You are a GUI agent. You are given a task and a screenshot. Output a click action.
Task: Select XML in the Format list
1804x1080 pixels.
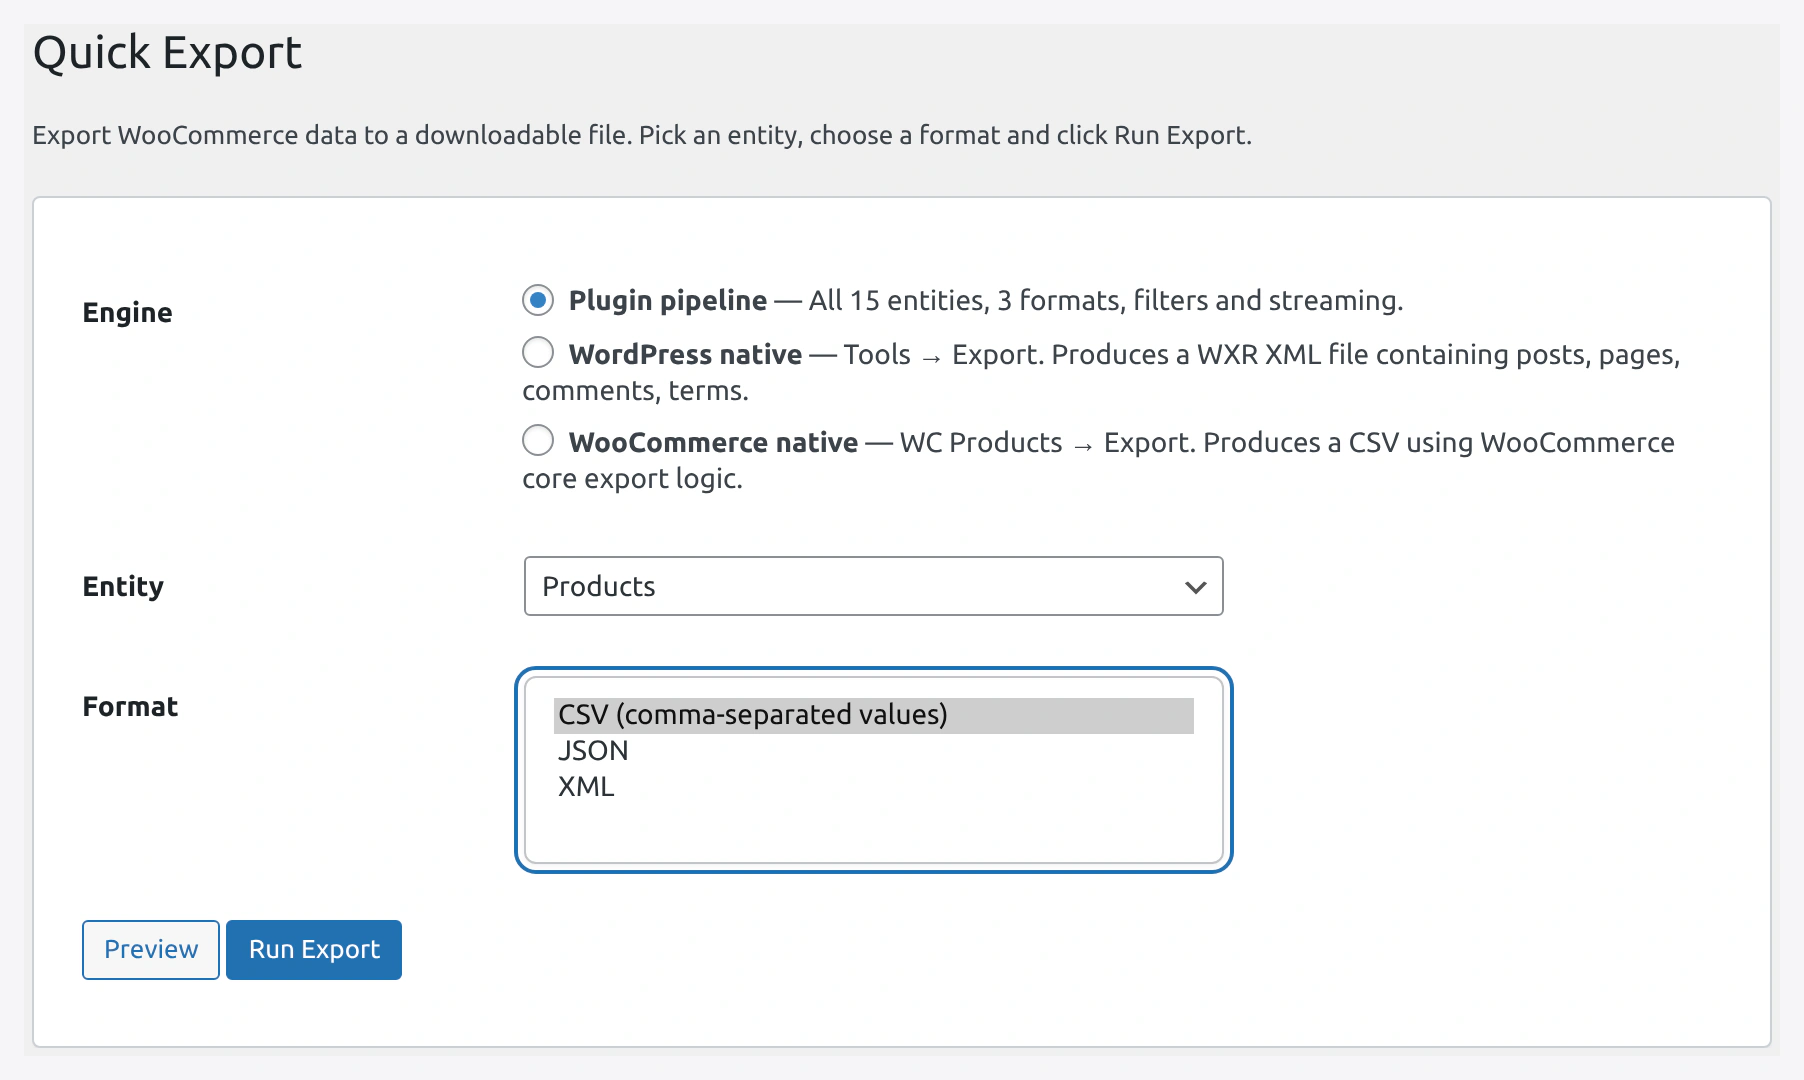tap(873, 787)
